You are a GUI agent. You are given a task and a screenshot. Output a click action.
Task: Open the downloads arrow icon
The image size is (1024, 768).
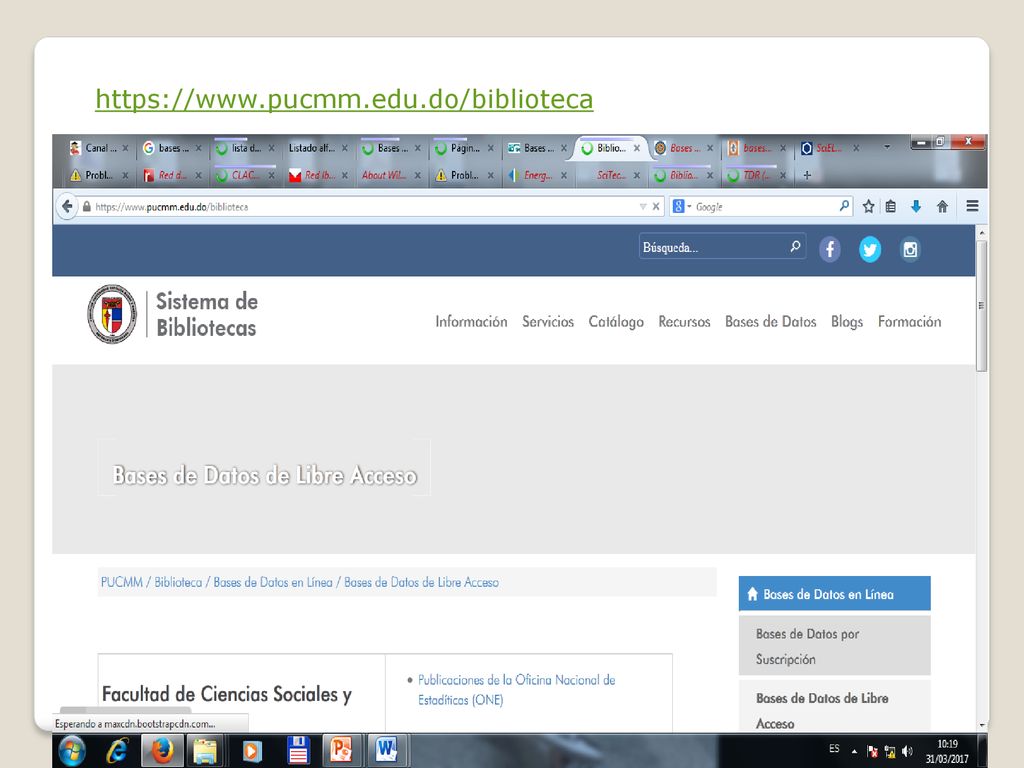pyautogui.click(x=916, y=206)
